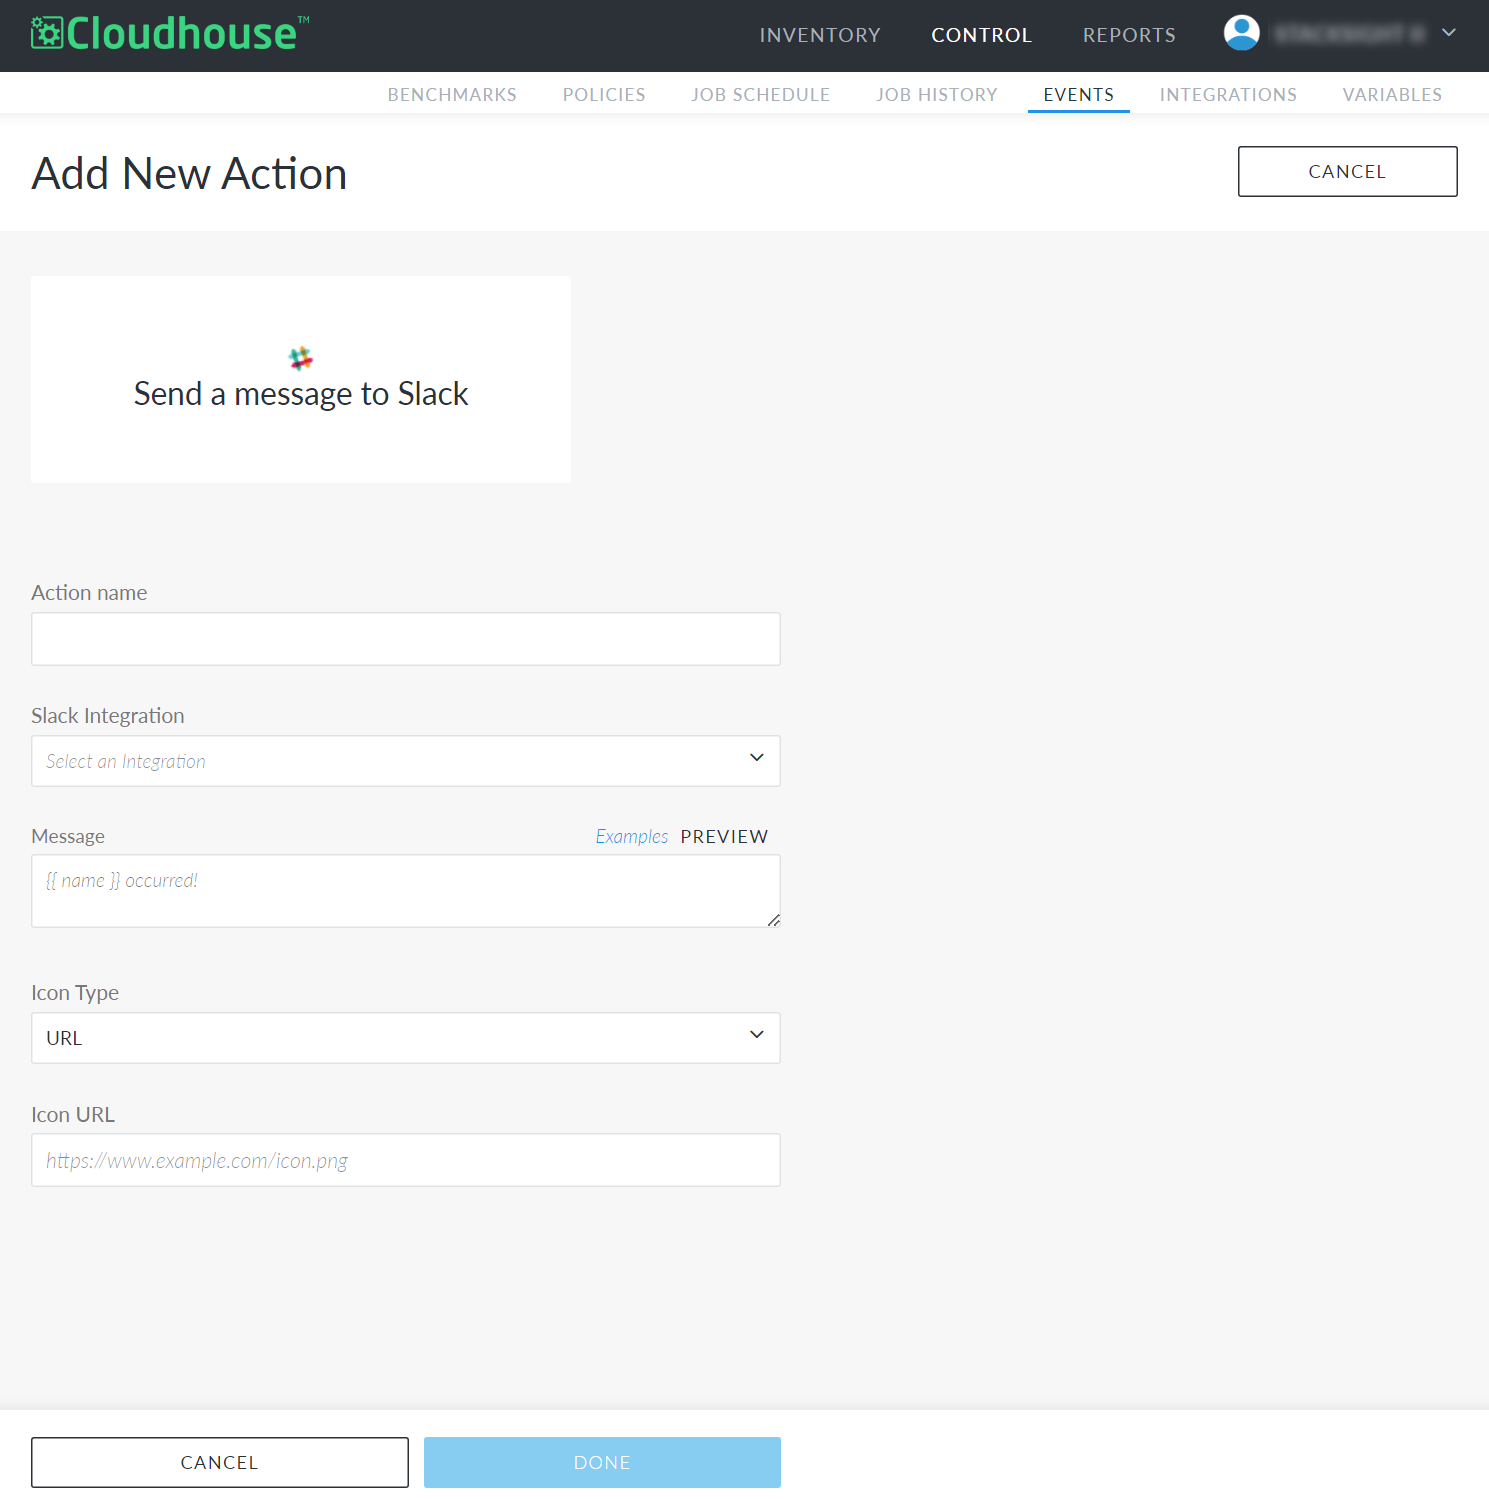This screenshot has height=1499, width=1489.
Task: Open the message Examples link
Action: point(632,836)
